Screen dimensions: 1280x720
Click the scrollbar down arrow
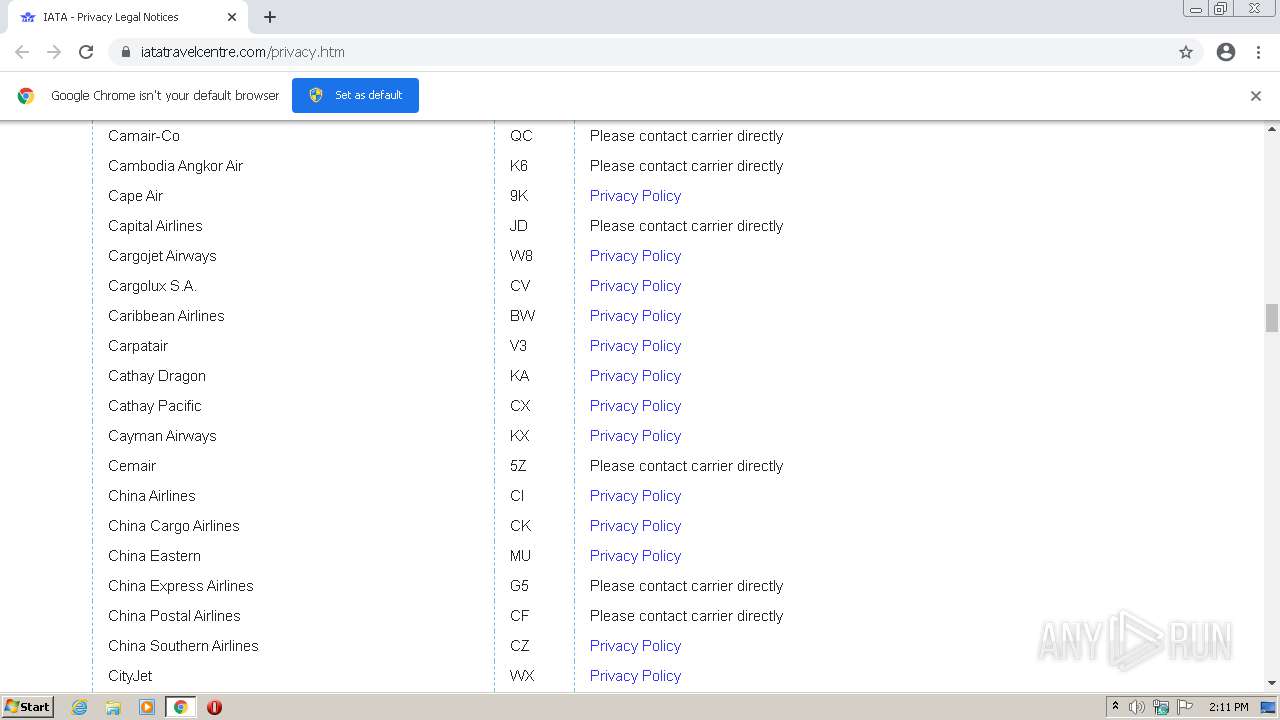tap(1272, 683)
